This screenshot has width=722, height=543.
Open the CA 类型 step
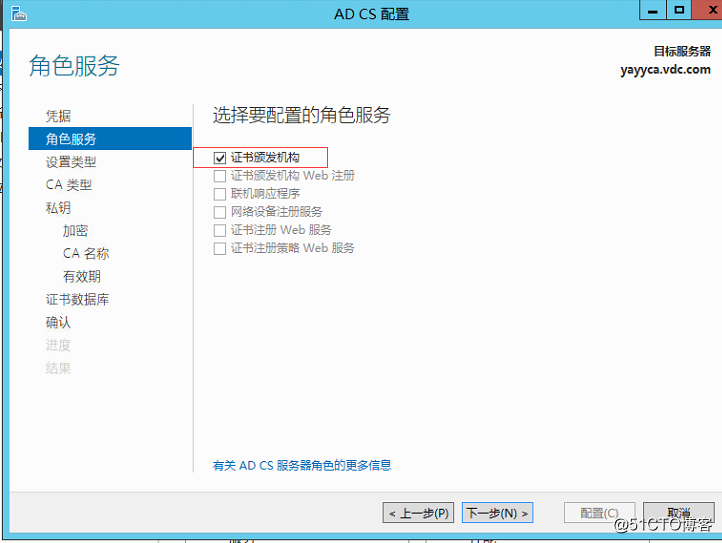coord(69,185)
